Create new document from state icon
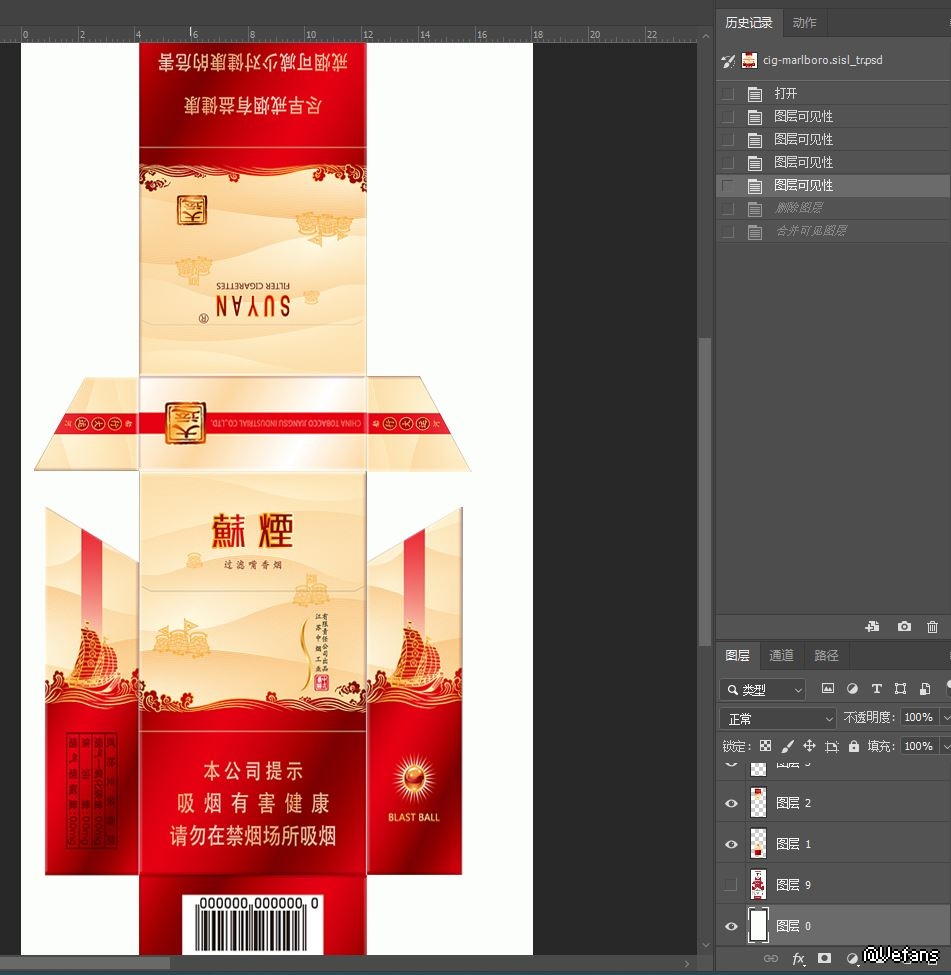The width and height of the screenshot is (951, 975). click(x=872, y=626)
